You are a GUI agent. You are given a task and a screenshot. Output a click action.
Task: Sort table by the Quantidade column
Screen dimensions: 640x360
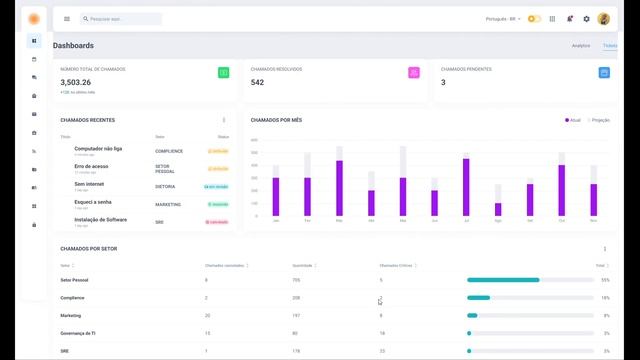pyautogui.click(x=304, y=266)
